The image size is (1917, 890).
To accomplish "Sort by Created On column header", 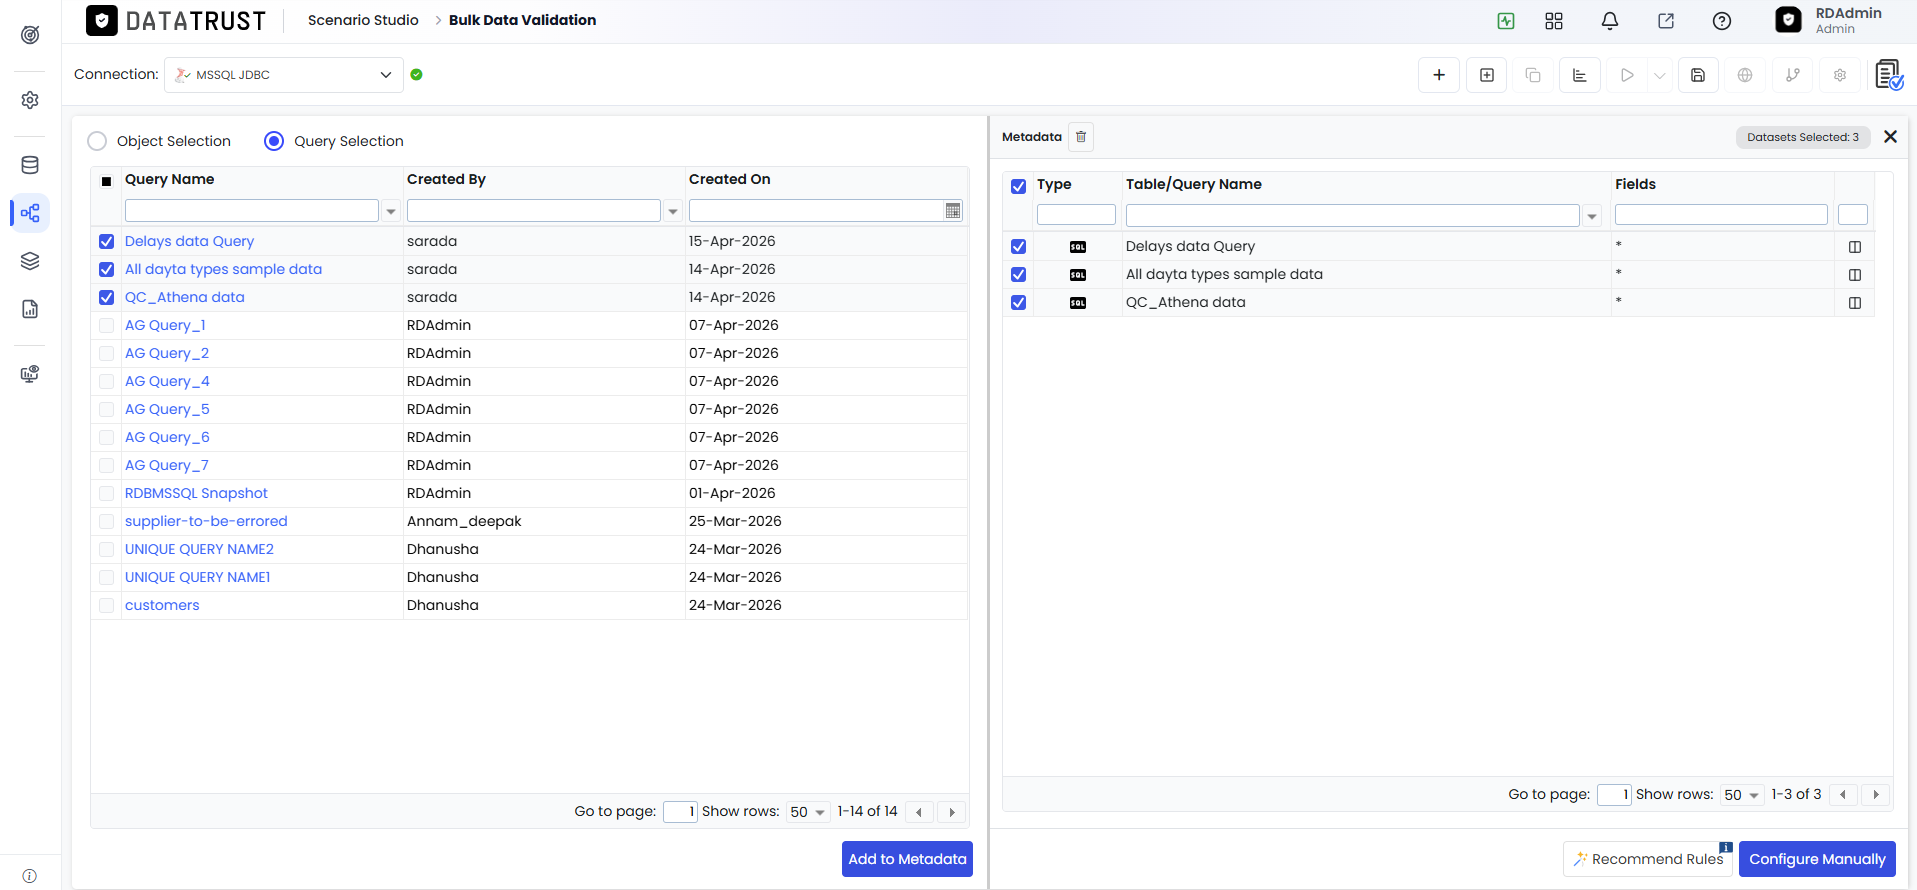I will tap(729, 179).
